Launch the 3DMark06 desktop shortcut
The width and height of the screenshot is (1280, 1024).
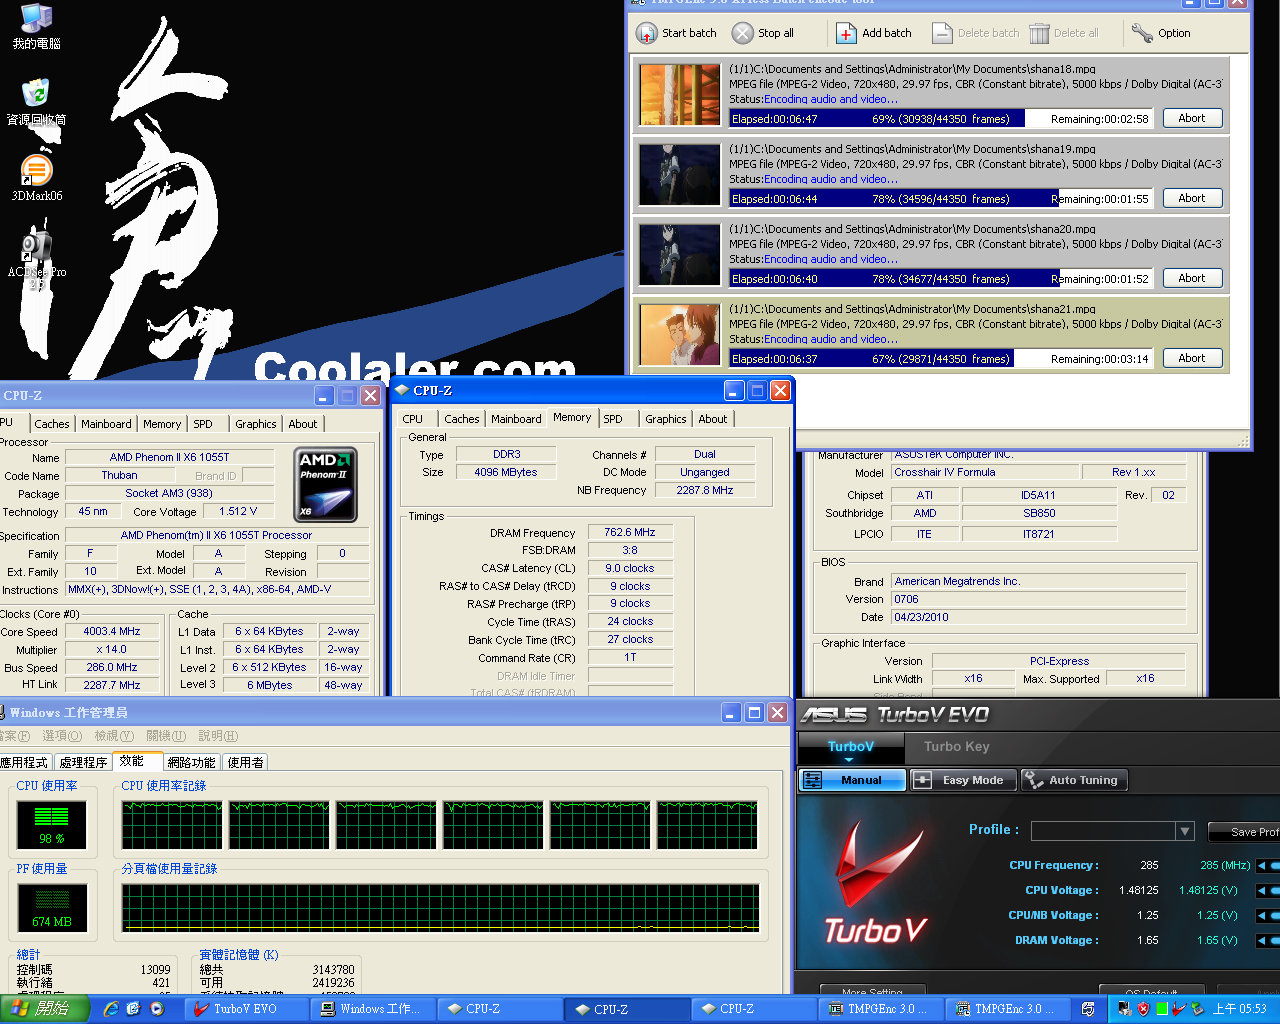[36, 170]
